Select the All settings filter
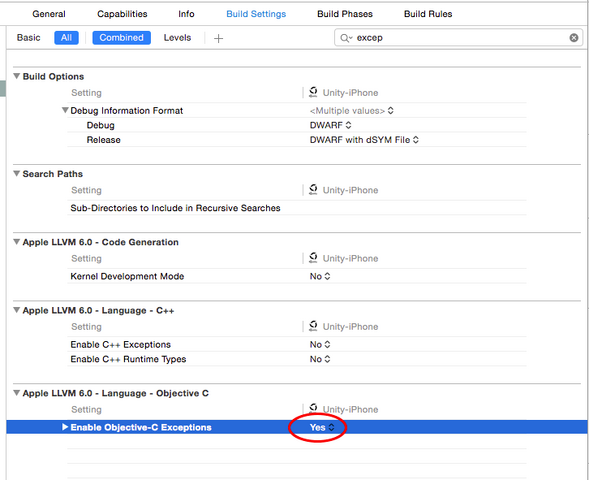The image size is (589, 480). 66,38
